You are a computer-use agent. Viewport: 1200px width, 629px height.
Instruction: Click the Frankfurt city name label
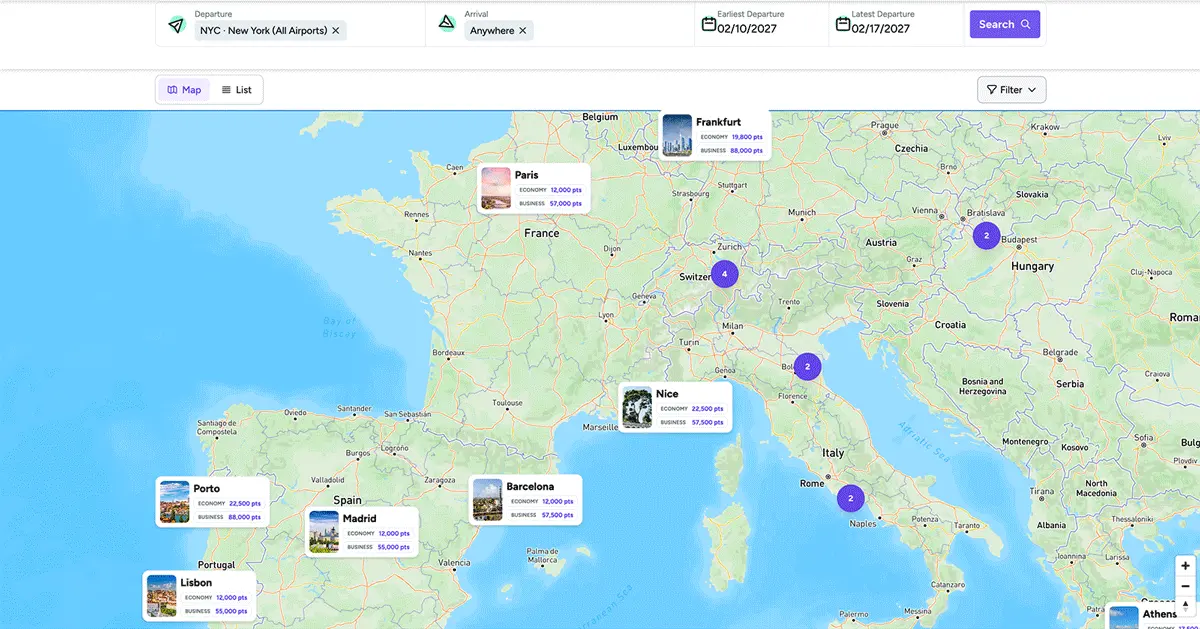point(719,122)
